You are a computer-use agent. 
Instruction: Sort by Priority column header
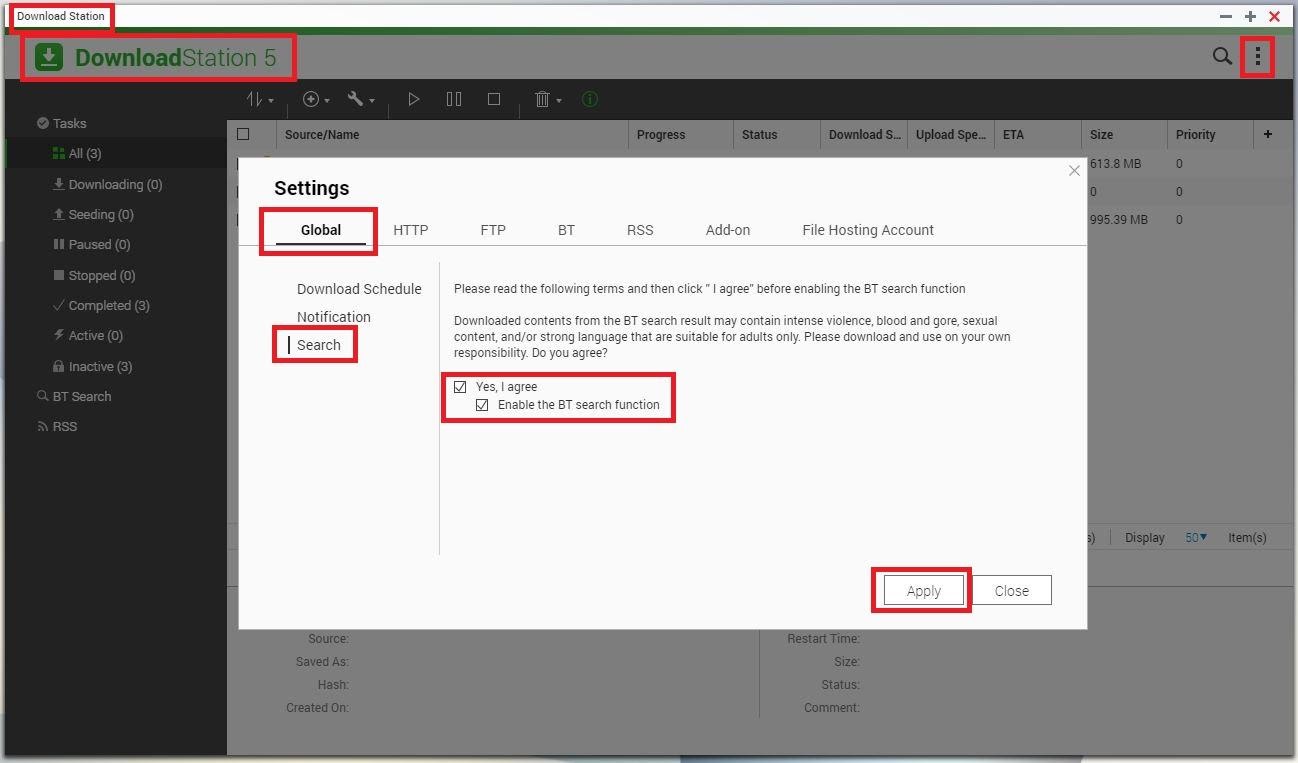(1196, 134)
